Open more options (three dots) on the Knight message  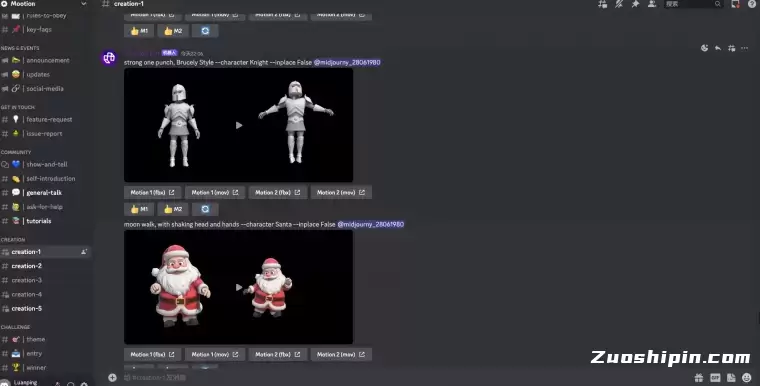745,48
